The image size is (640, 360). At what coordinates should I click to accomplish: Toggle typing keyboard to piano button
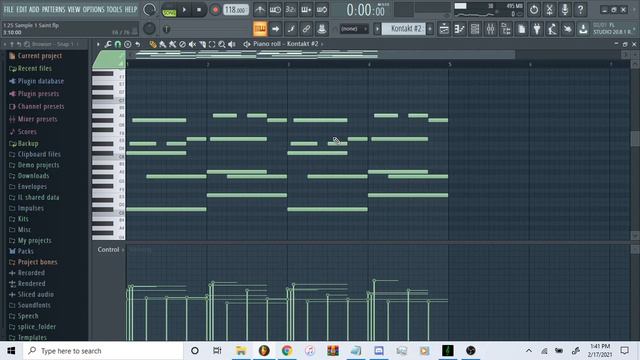pyautogui.click(x=260, y=29)
